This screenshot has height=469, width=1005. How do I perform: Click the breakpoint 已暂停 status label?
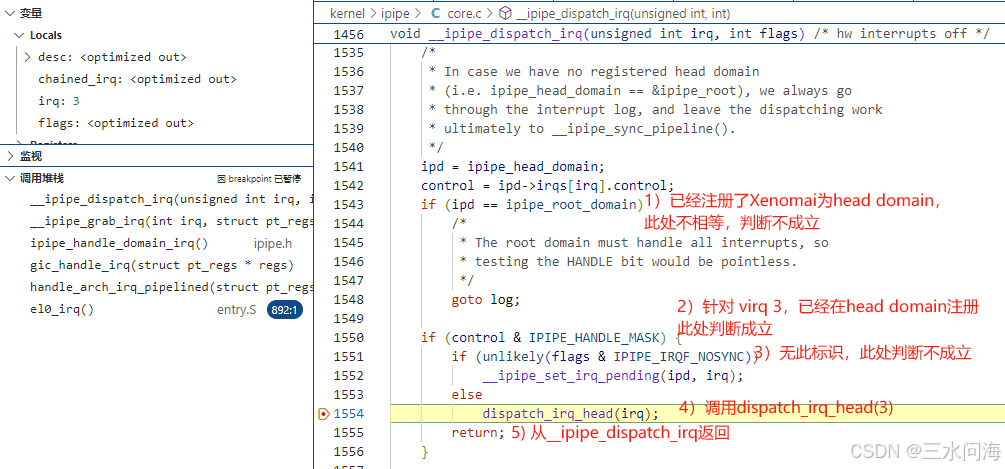click(x=260, y=179)
